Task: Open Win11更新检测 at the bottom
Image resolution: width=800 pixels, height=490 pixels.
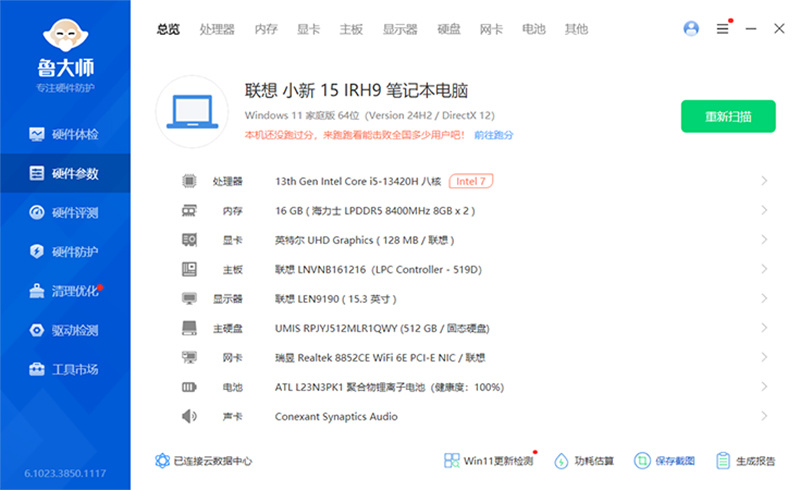Action: click(x=488, y=461)
